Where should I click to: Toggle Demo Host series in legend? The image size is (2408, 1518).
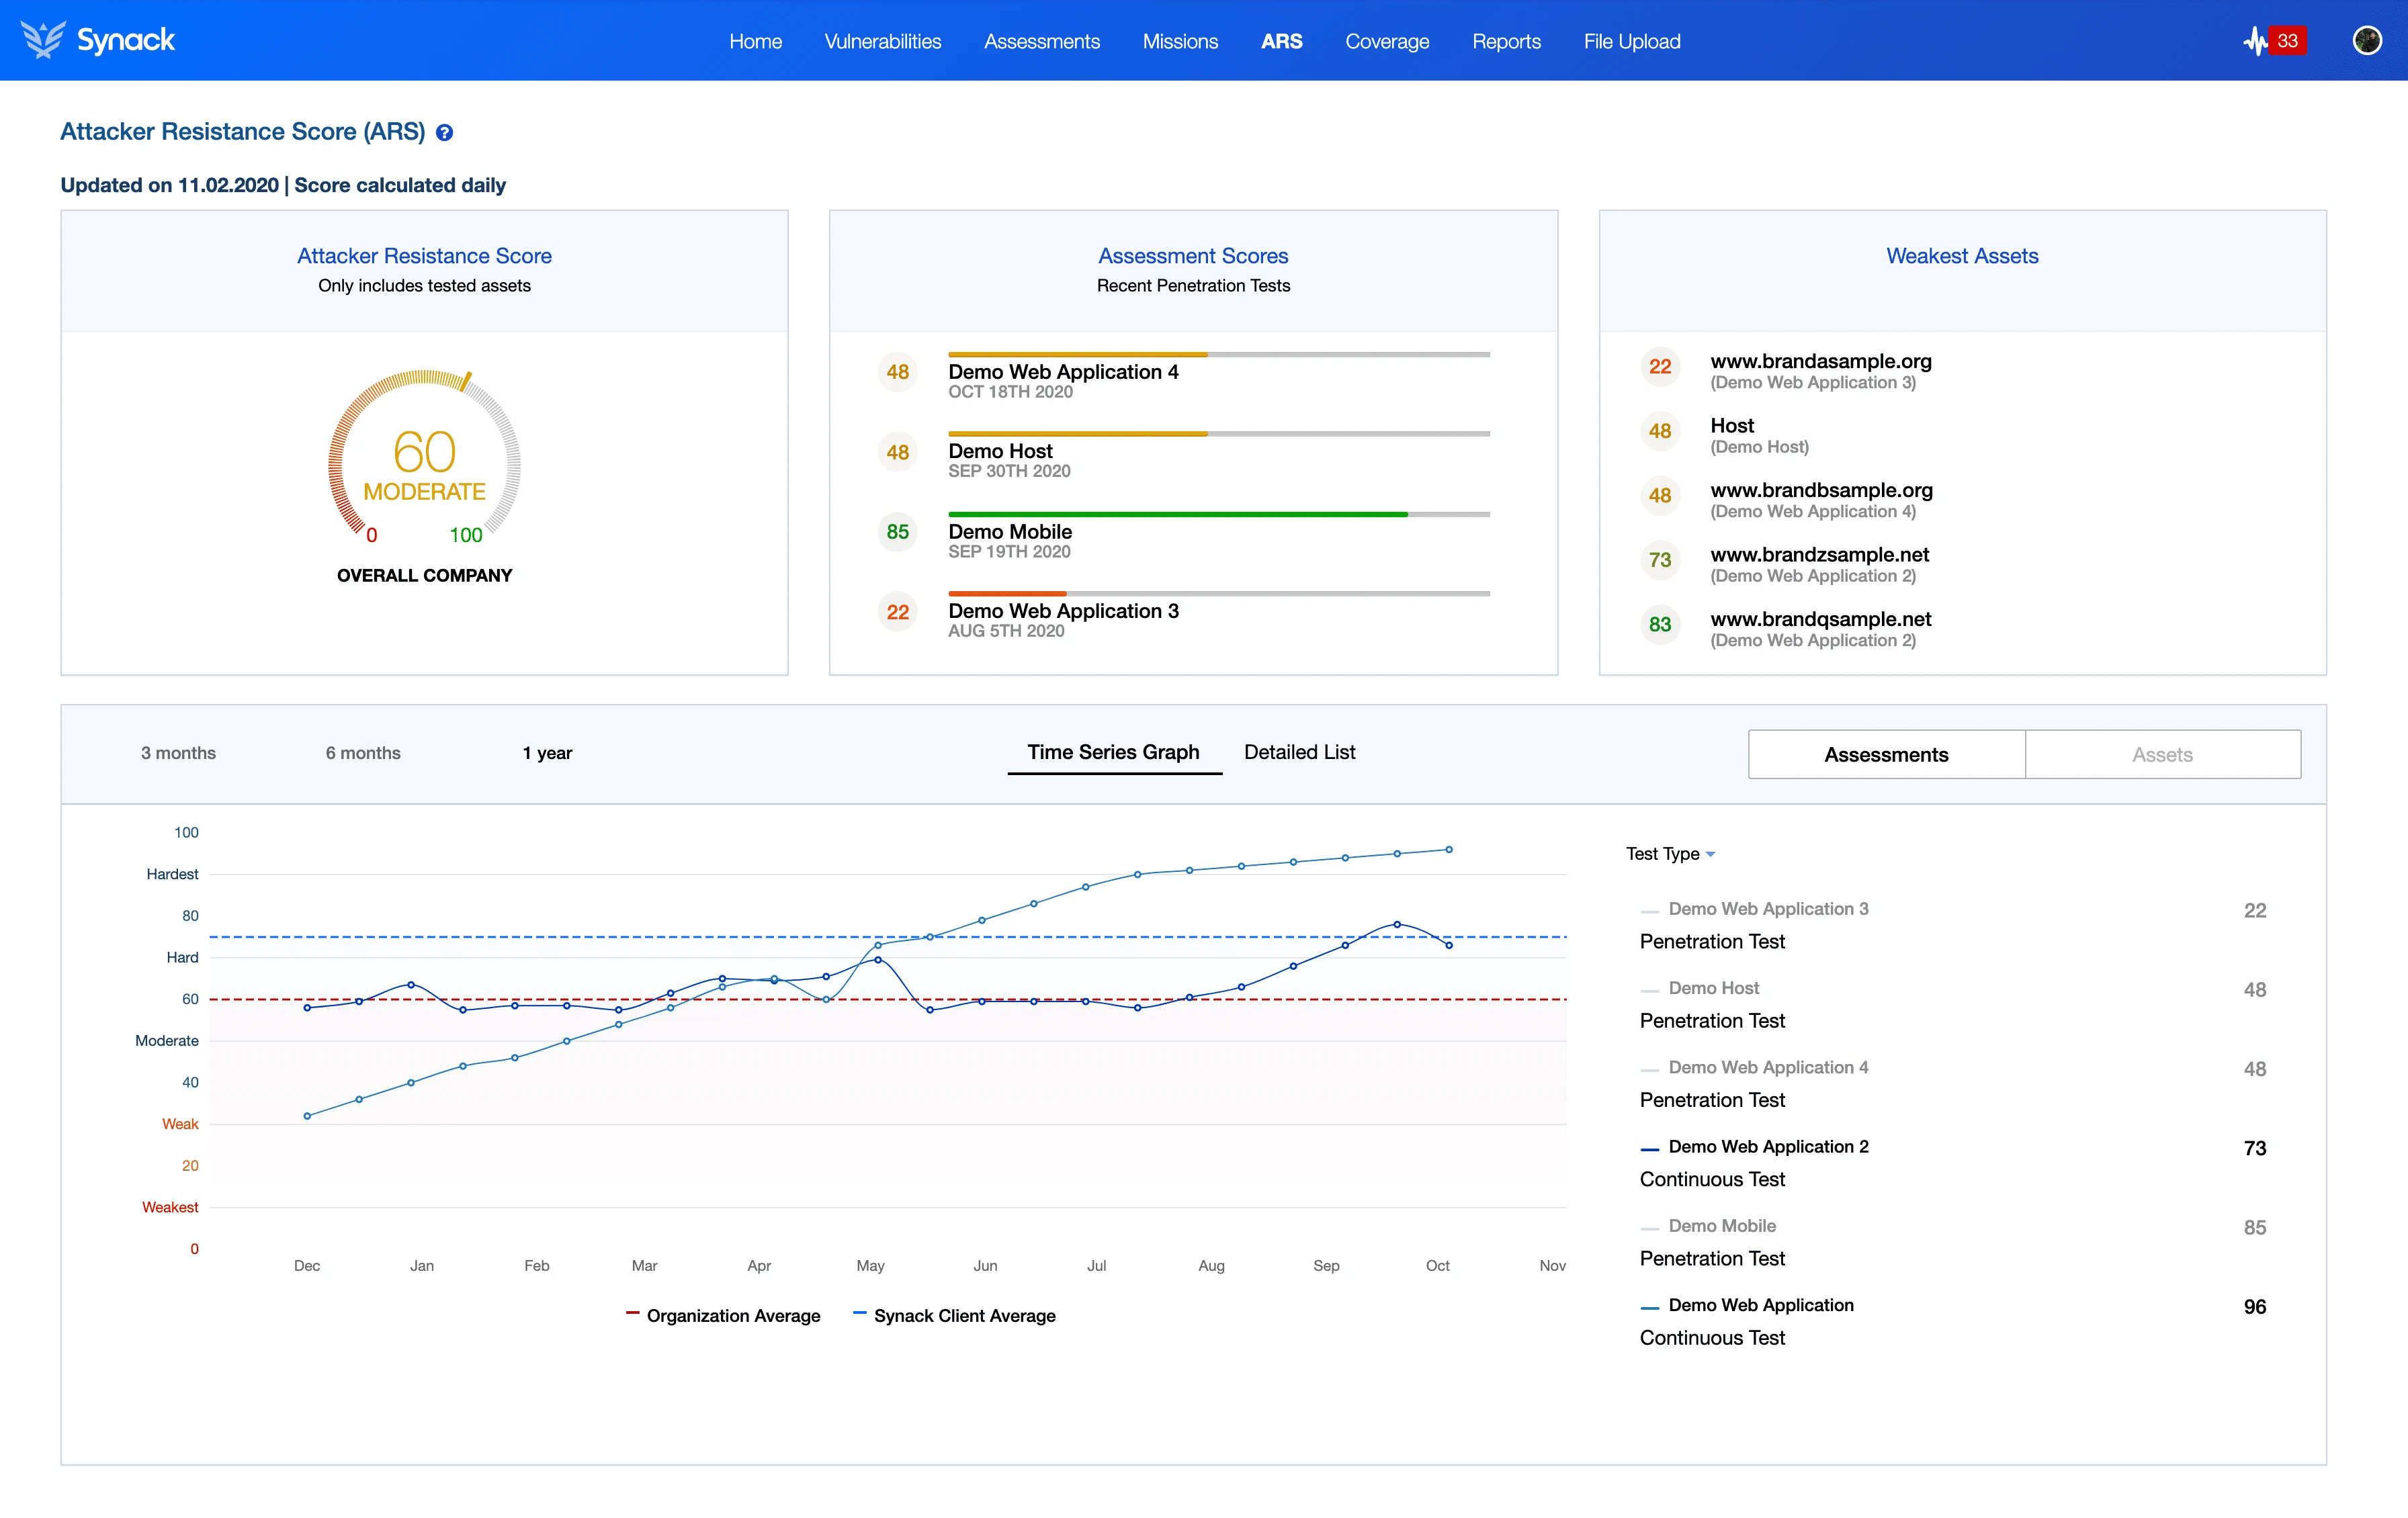1700,988
